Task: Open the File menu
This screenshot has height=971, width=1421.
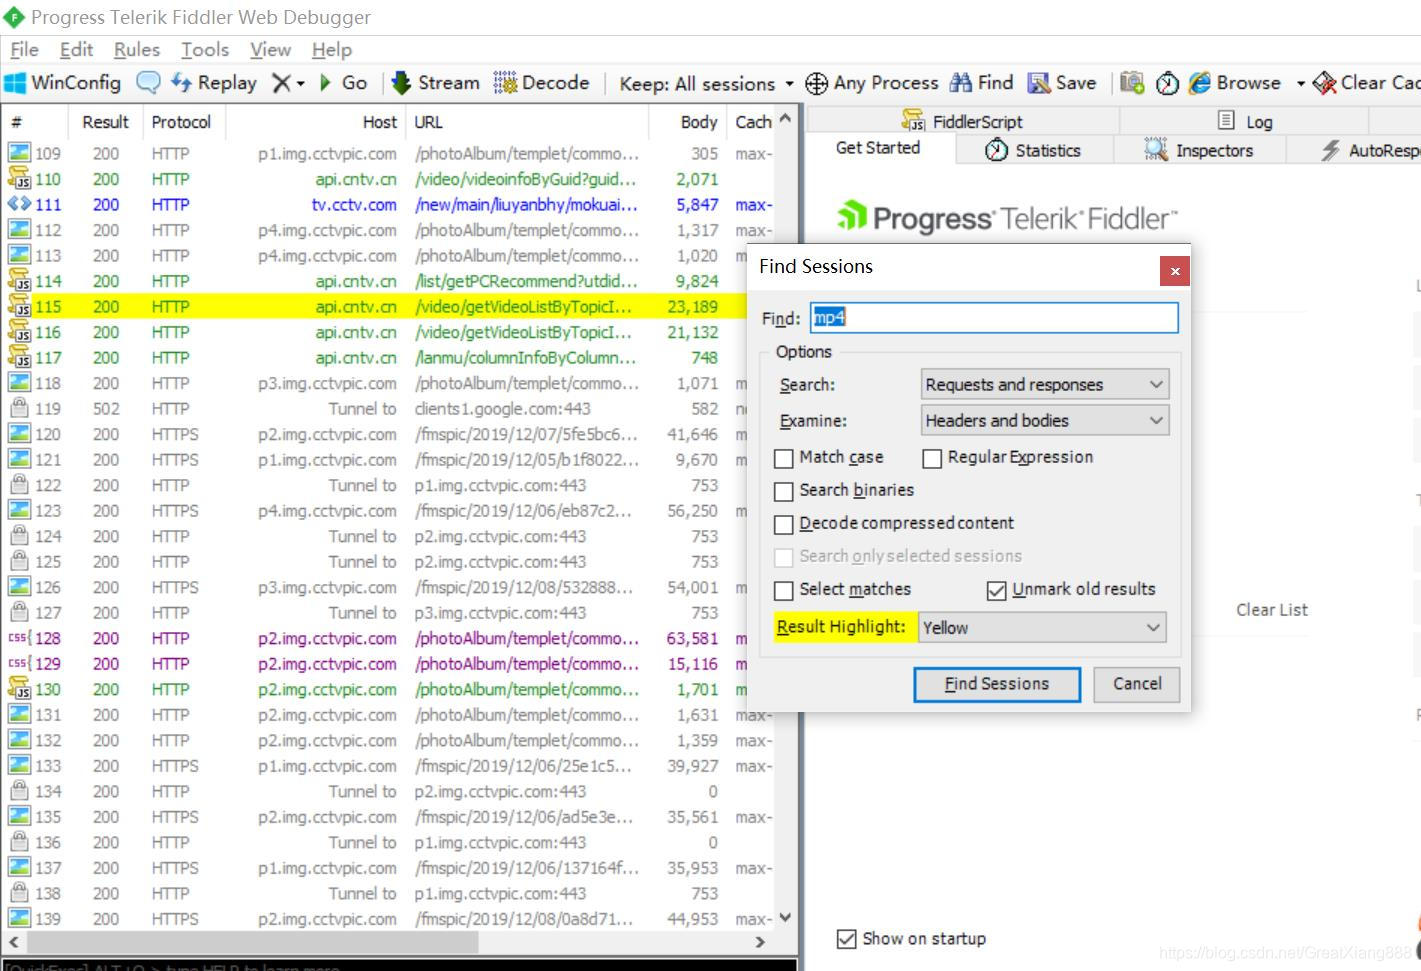Action: click(24, 49)
